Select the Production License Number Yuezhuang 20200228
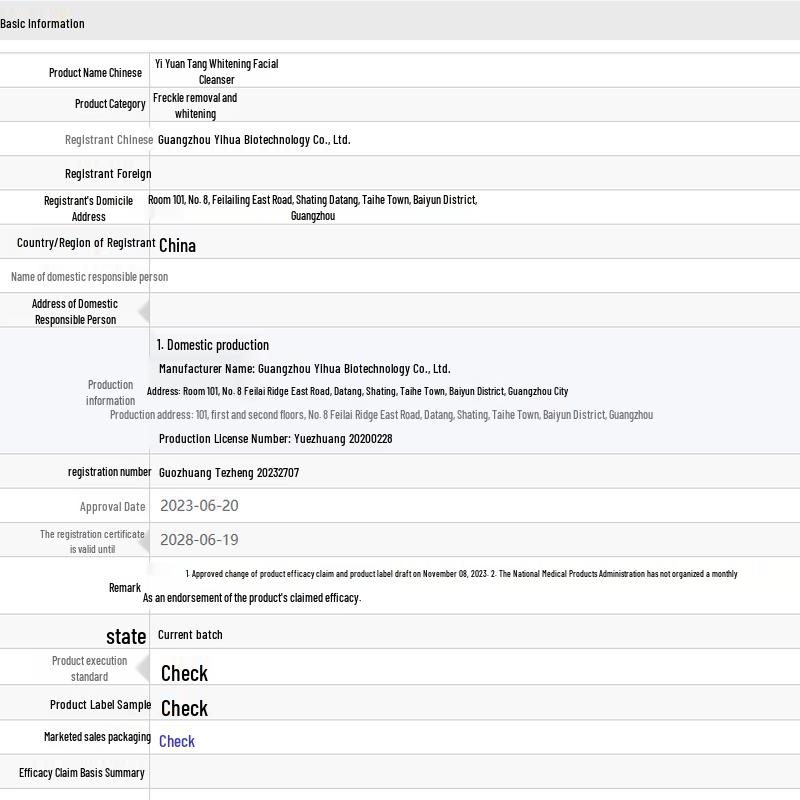The width and height of the screenshot is (800, 800). click(275, 439)
